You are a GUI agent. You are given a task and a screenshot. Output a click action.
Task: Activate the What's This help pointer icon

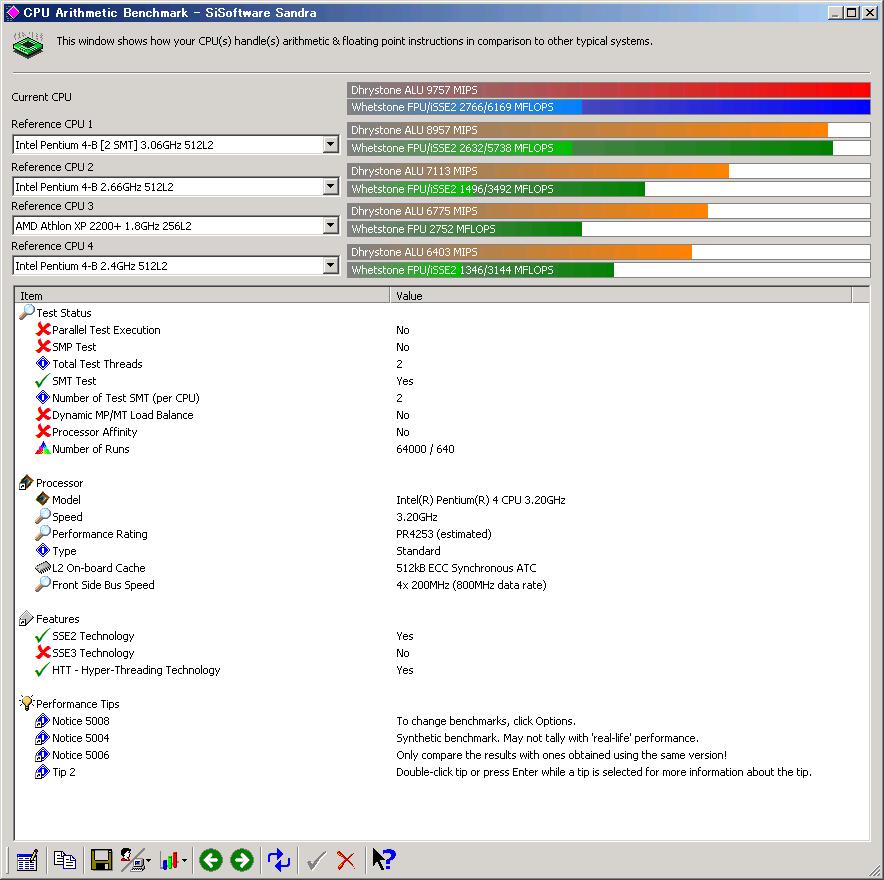384,860
